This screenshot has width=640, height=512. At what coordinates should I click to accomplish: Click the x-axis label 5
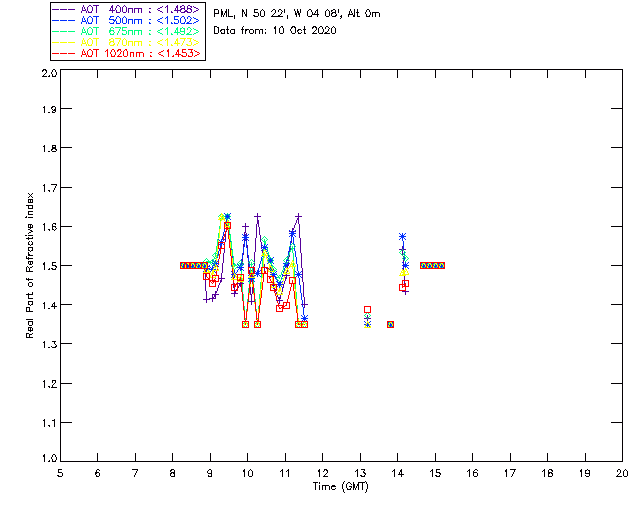point(60,473)
